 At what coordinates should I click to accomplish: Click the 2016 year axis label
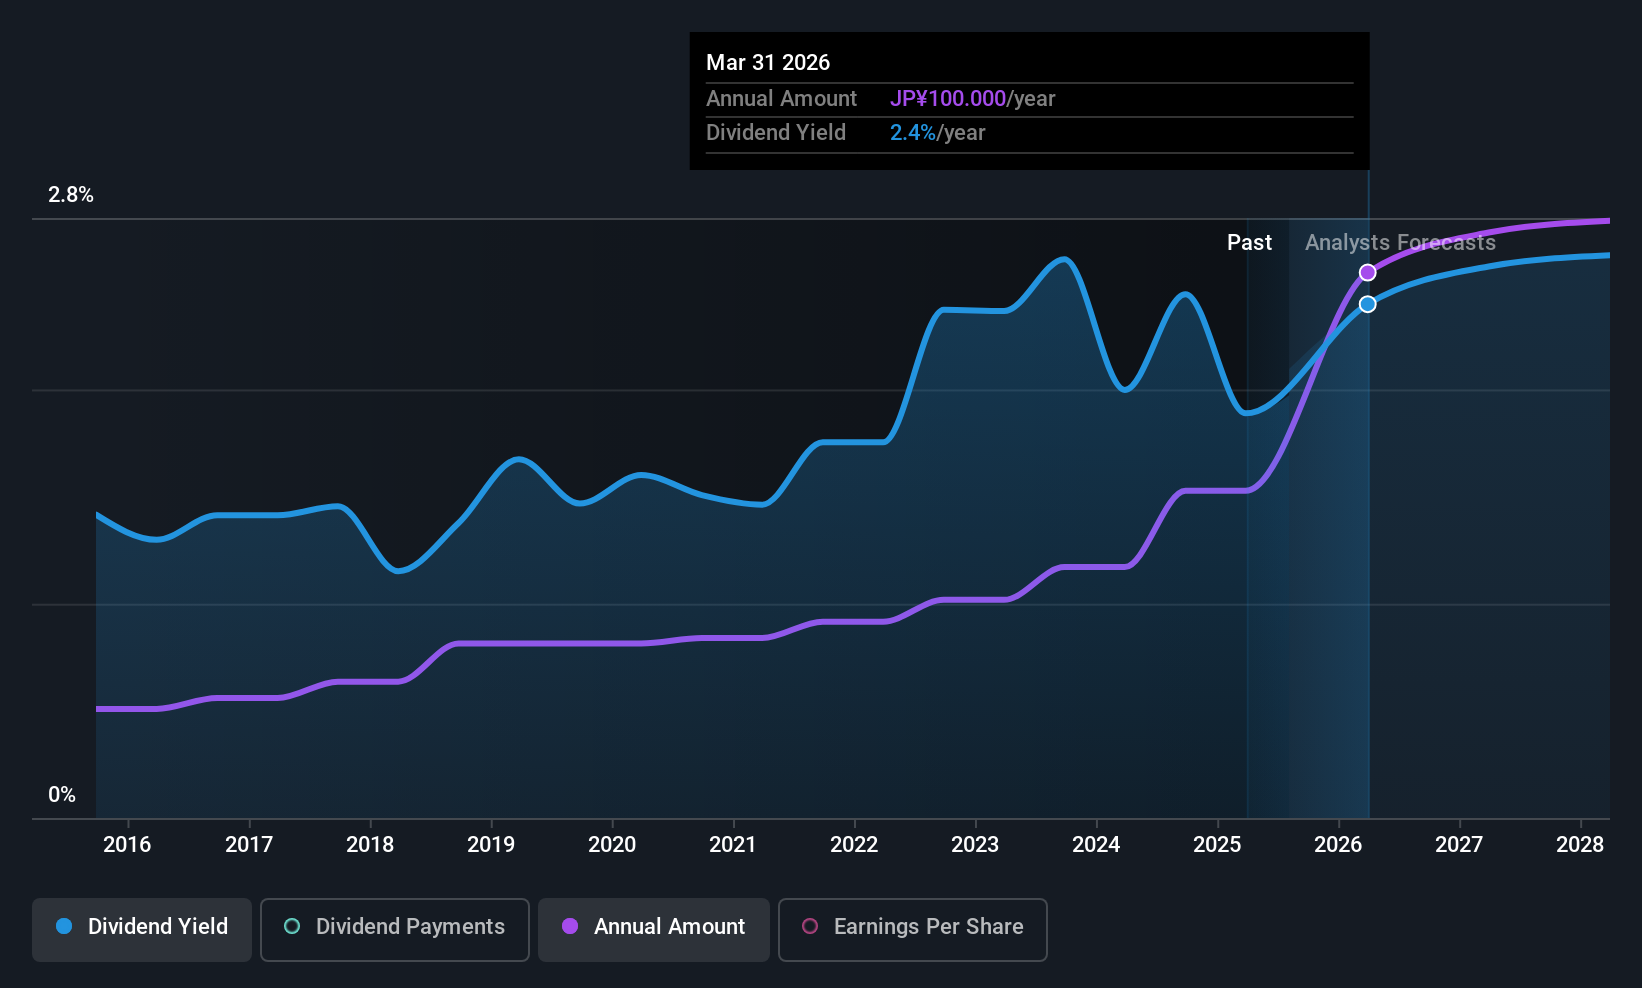(126, 844)
